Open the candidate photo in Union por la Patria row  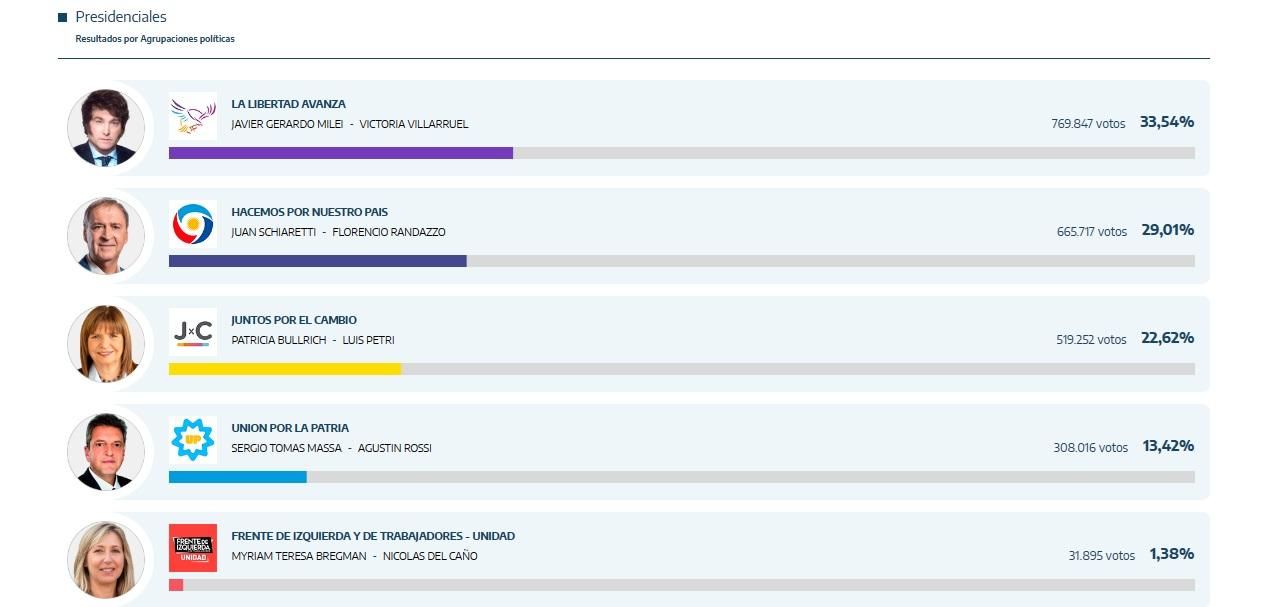(105, 451)
